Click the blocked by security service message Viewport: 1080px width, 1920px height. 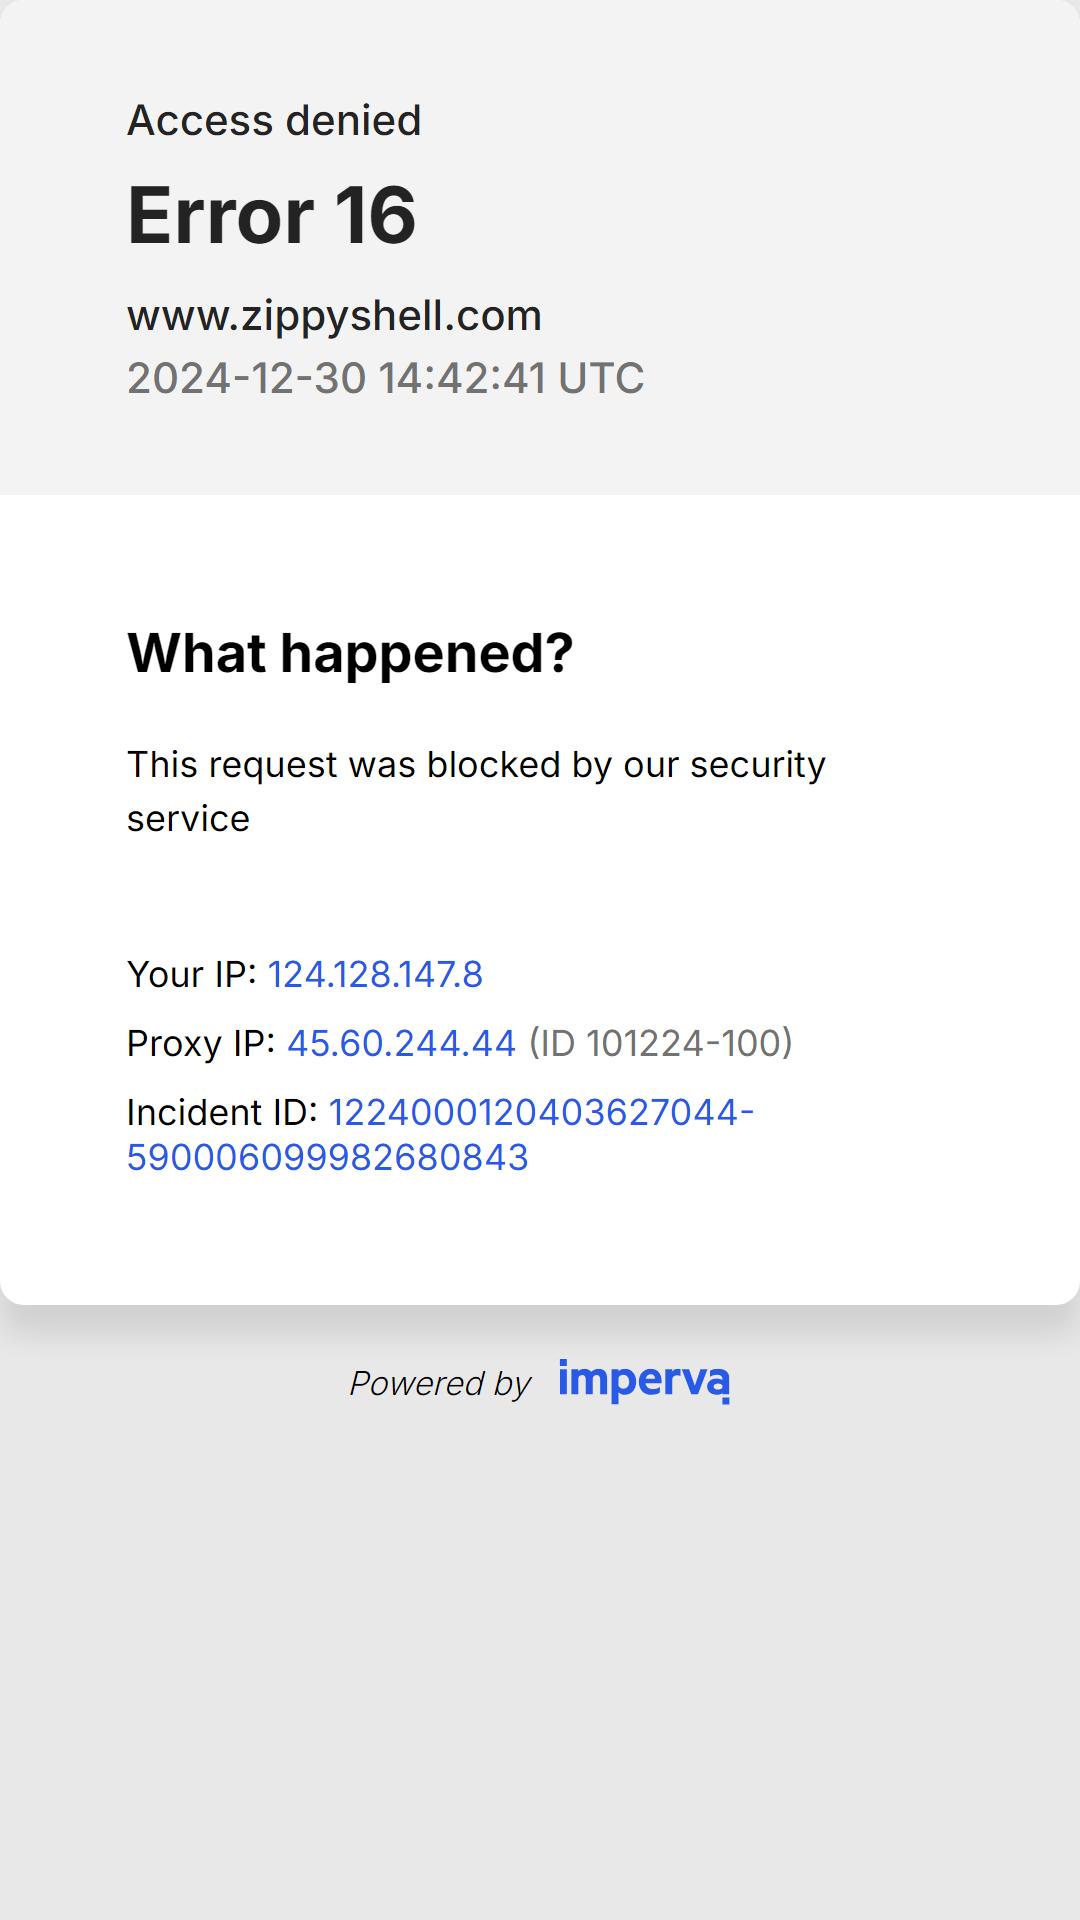coord(476,791)
